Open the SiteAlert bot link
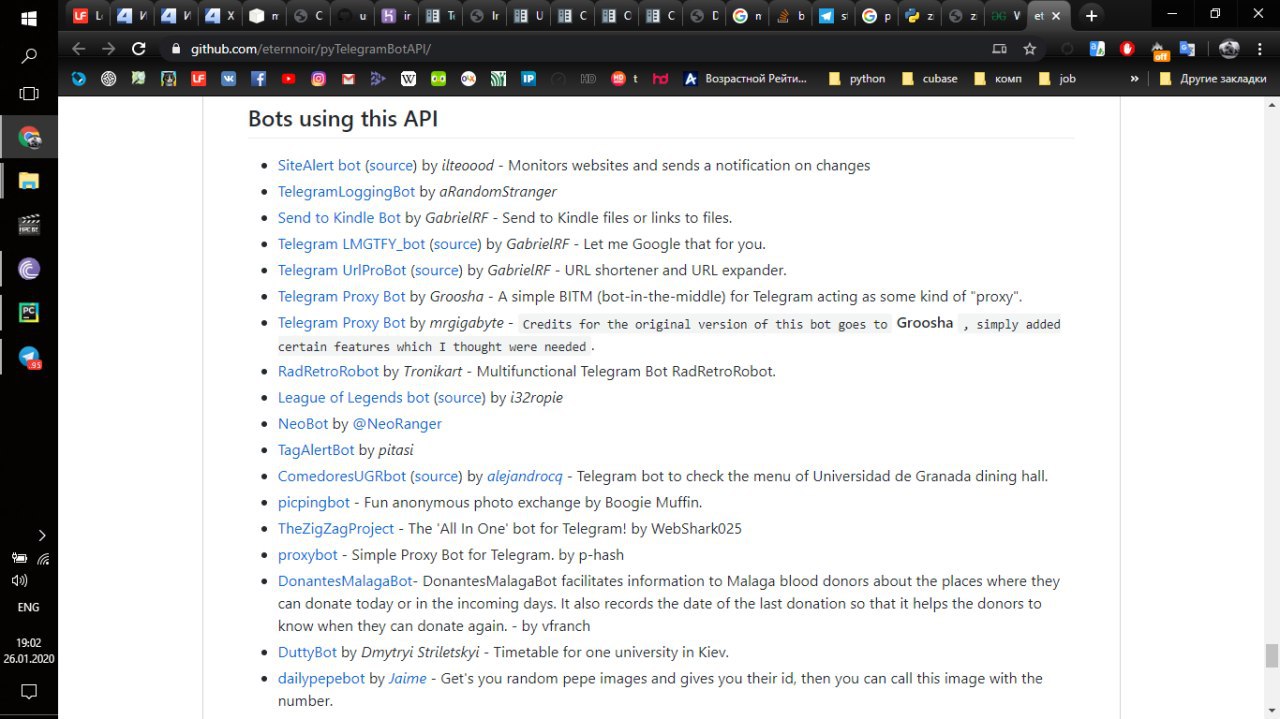 pos(319,165)
